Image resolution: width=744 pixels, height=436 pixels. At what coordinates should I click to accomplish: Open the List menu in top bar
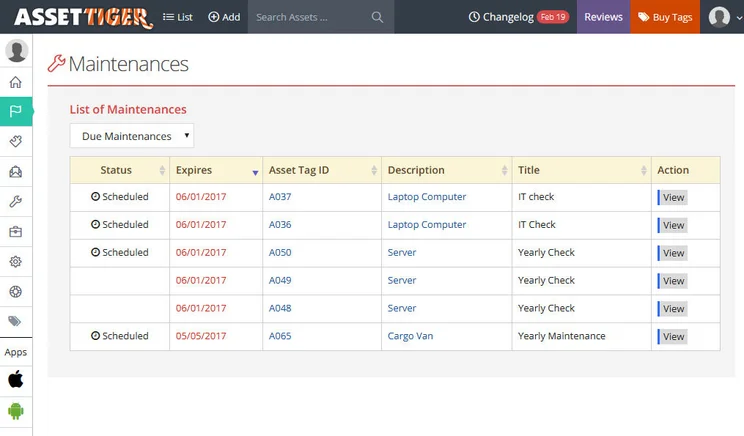click(177, 17)
